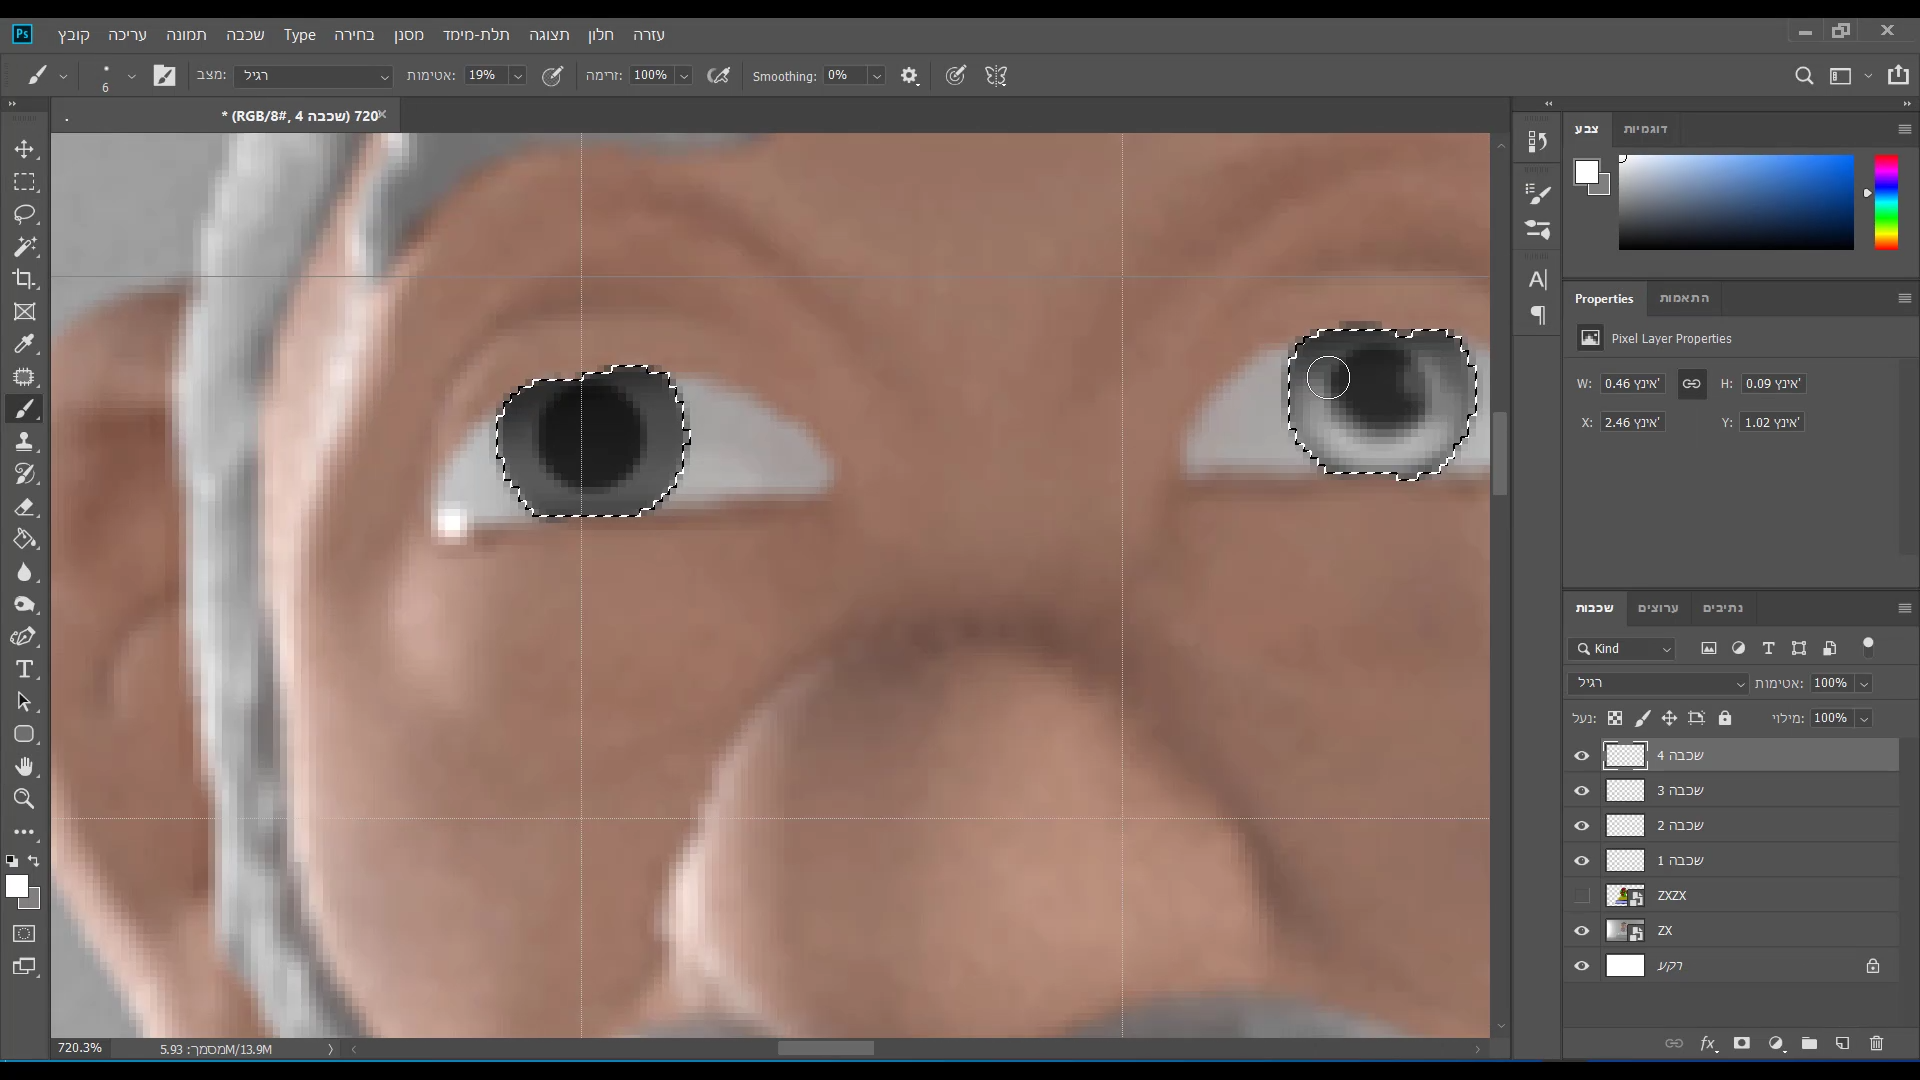Choose the Eraser tool
This screenshot has height=1080, width=1920.
(x=24, y=507)
